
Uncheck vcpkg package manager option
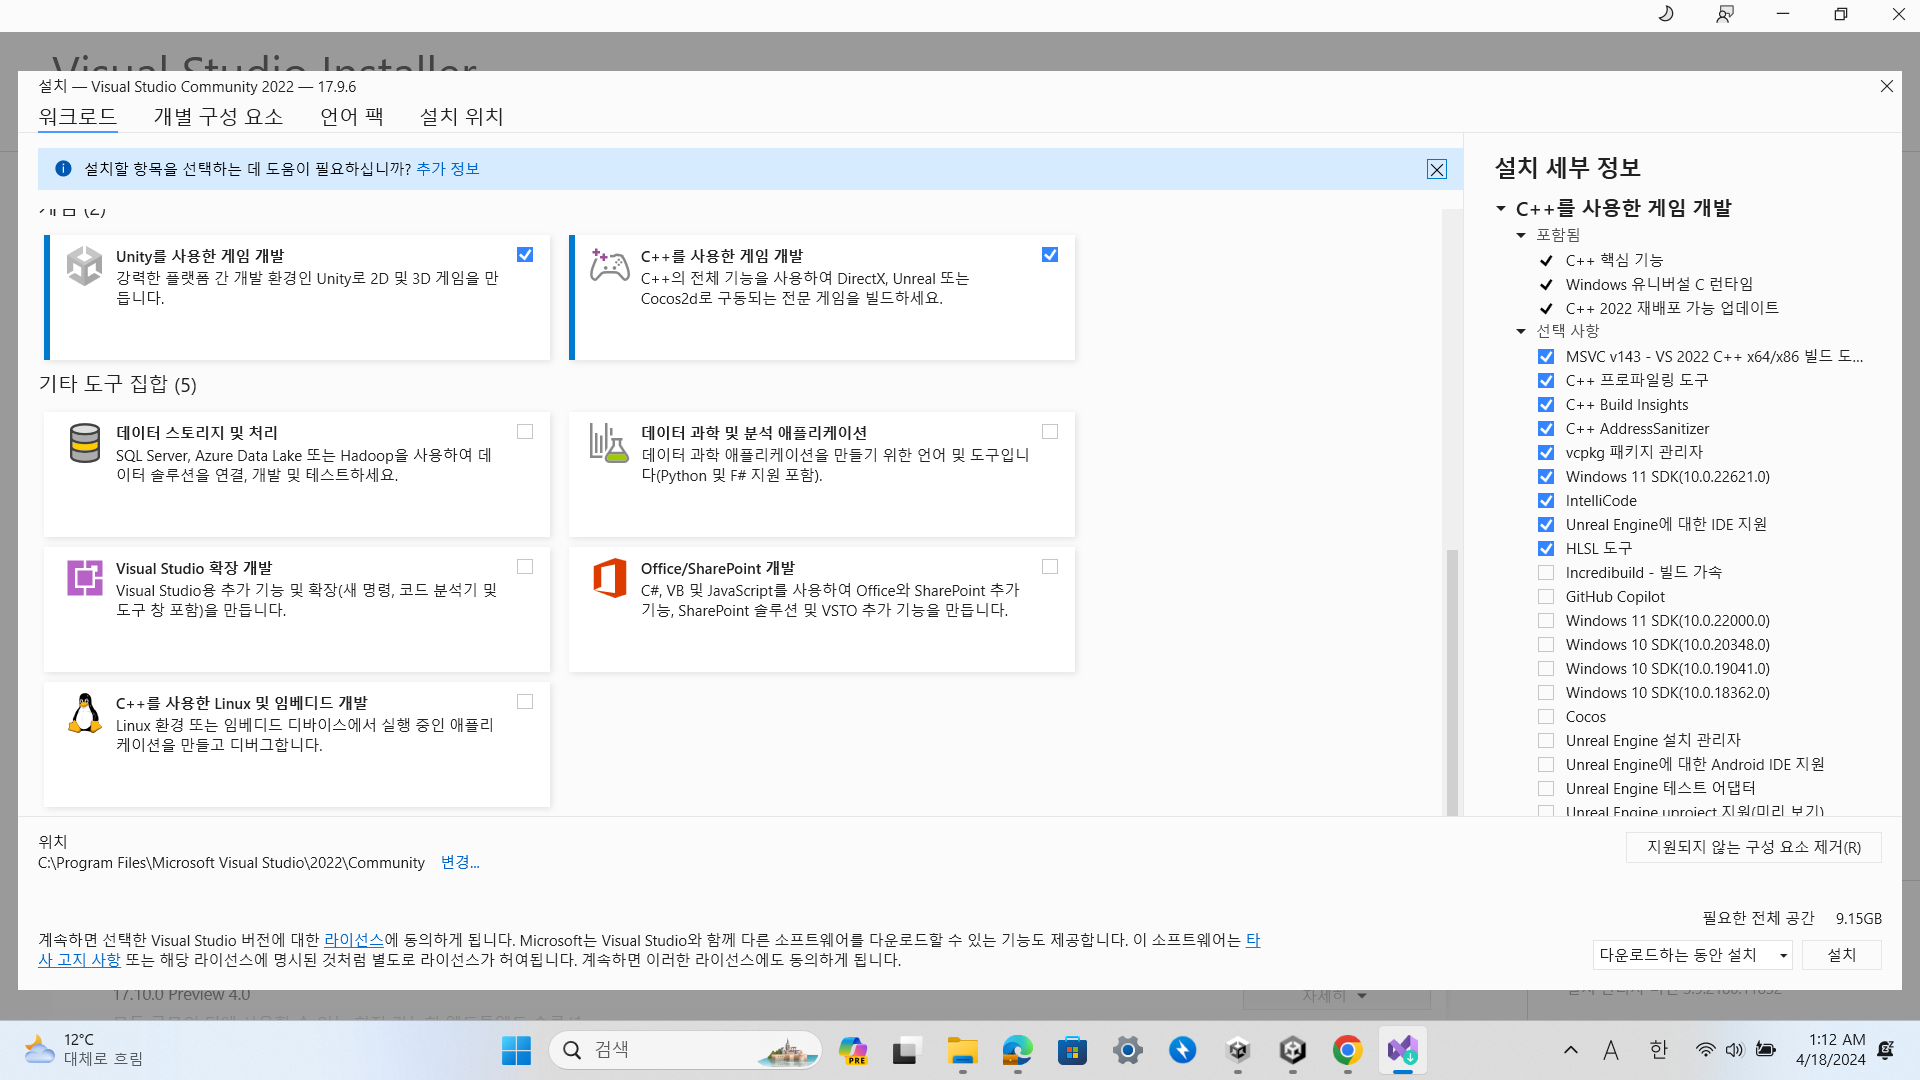pos(1546,453)
